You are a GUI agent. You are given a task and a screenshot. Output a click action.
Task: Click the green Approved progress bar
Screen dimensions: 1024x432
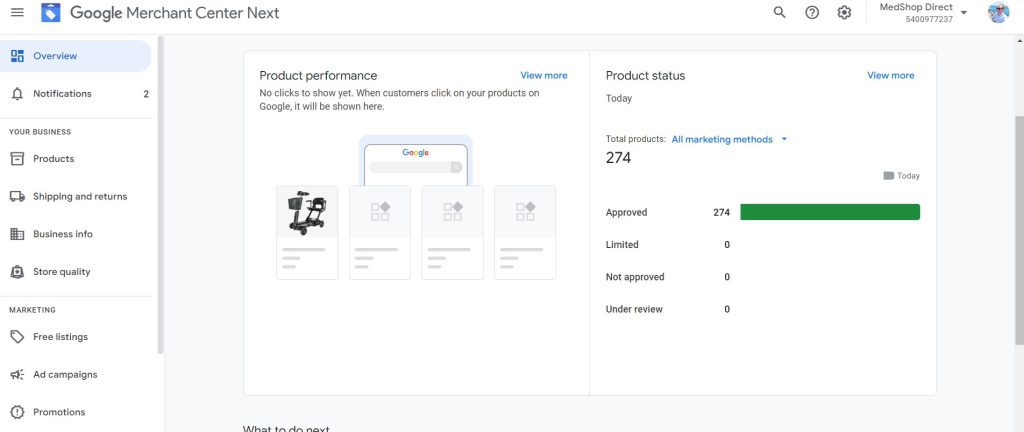(x=830, y=212)
